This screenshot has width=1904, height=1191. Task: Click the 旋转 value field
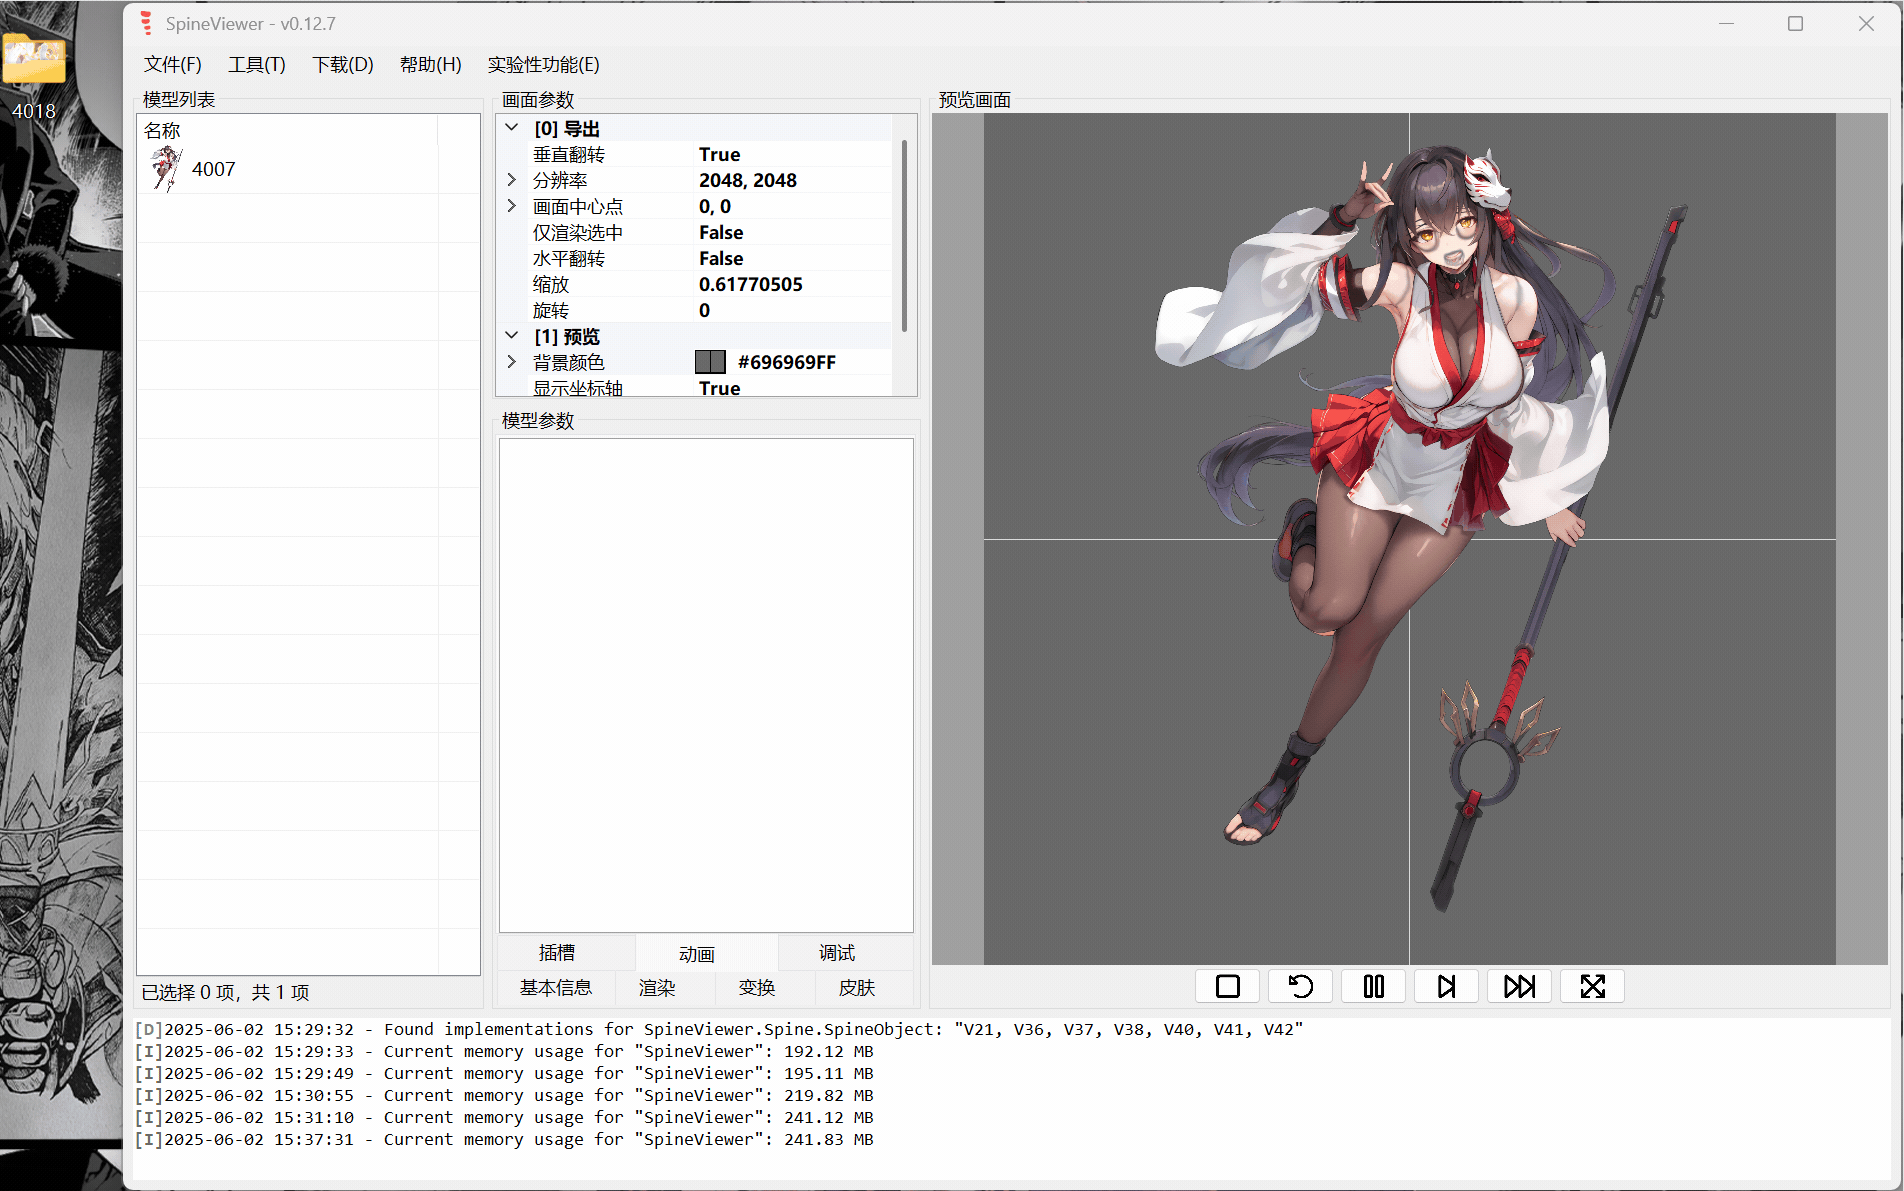(794, 310)
